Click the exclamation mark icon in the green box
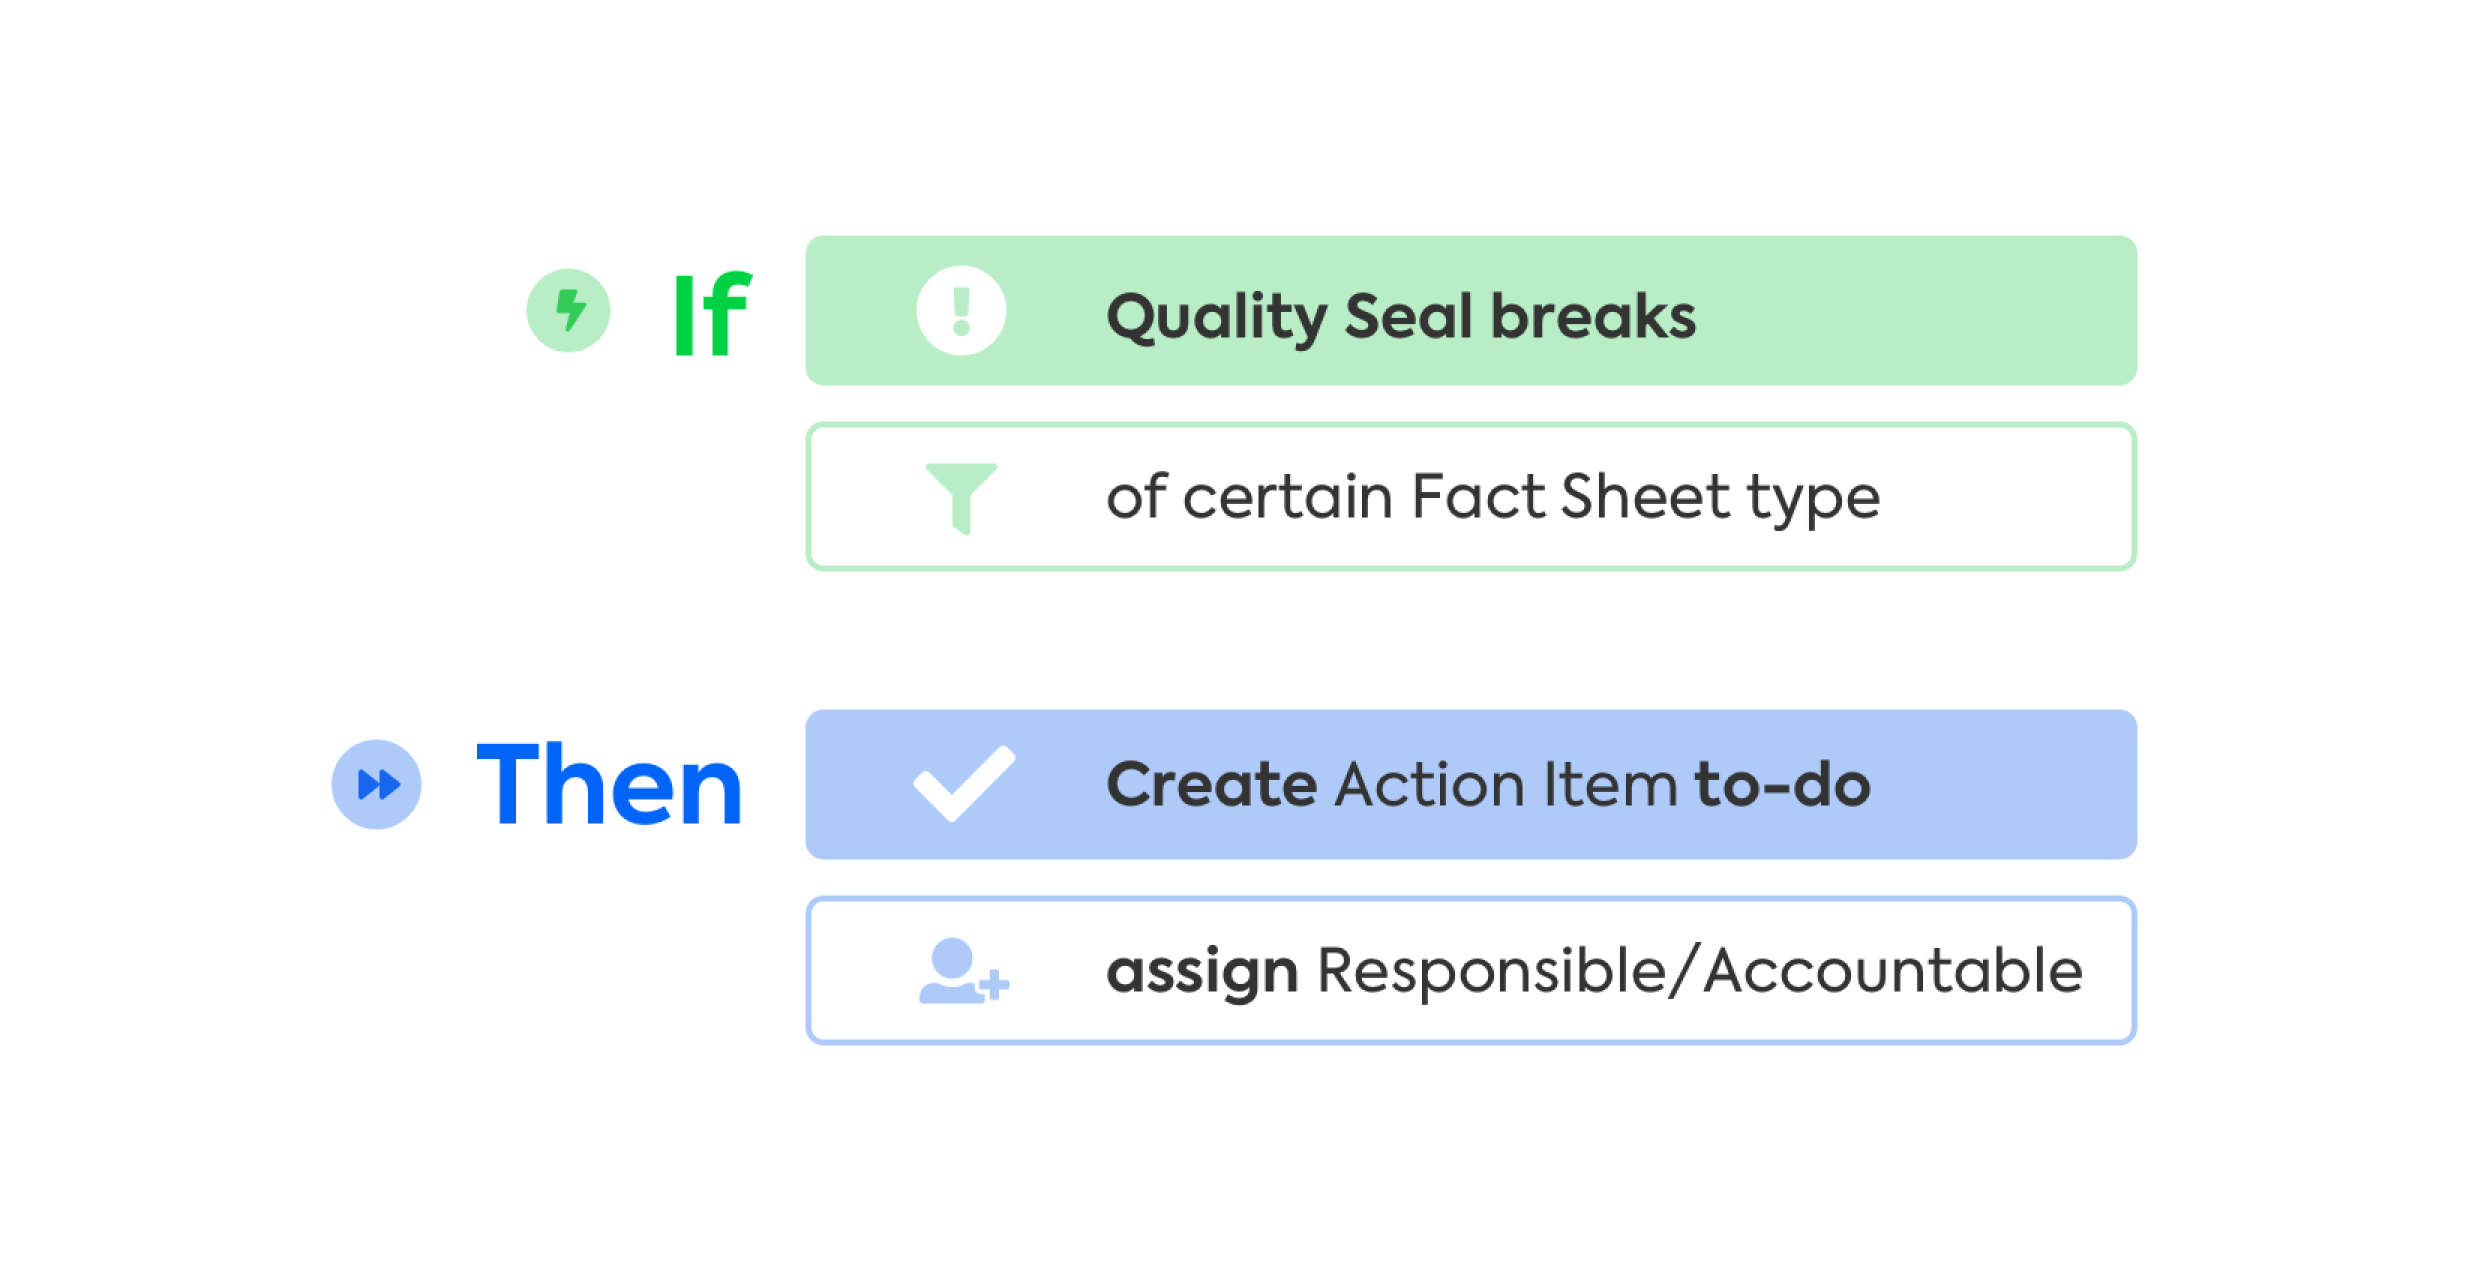Viewport: 2468px width, 1280px height. click(x=960, y=310)
